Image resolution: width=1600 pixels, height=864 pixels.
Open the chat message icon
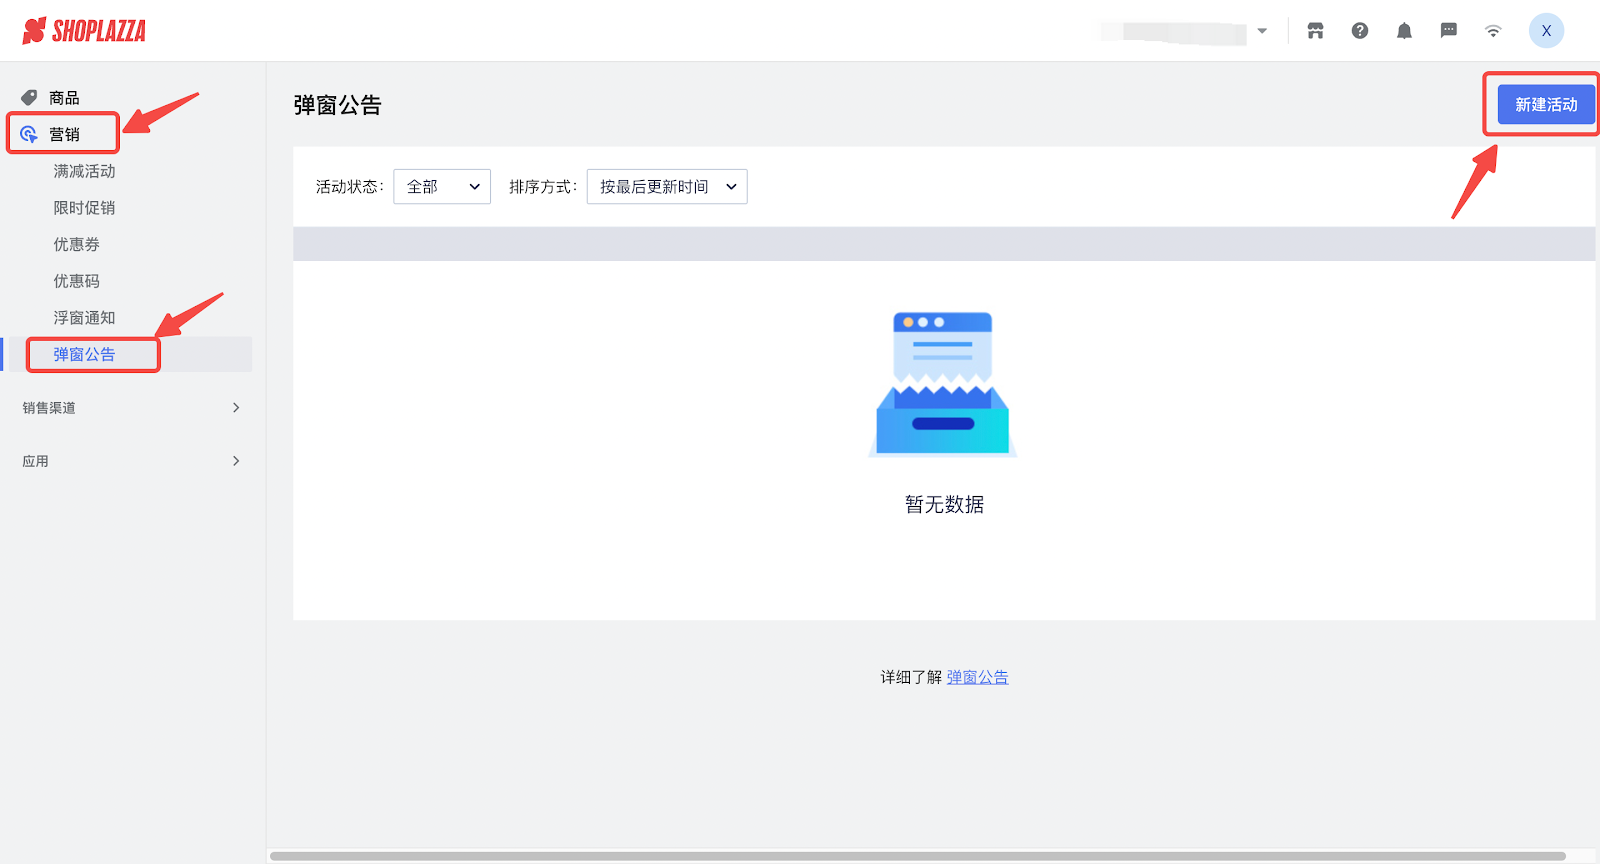[x=1448, y=31]
